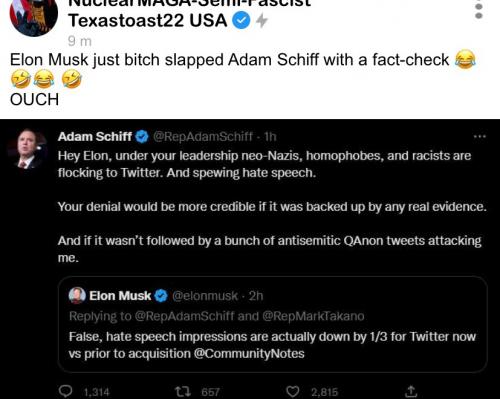Viewport: 500px width, 399px height.
Task: Click the share upload icon
Action: click(411, 392)
